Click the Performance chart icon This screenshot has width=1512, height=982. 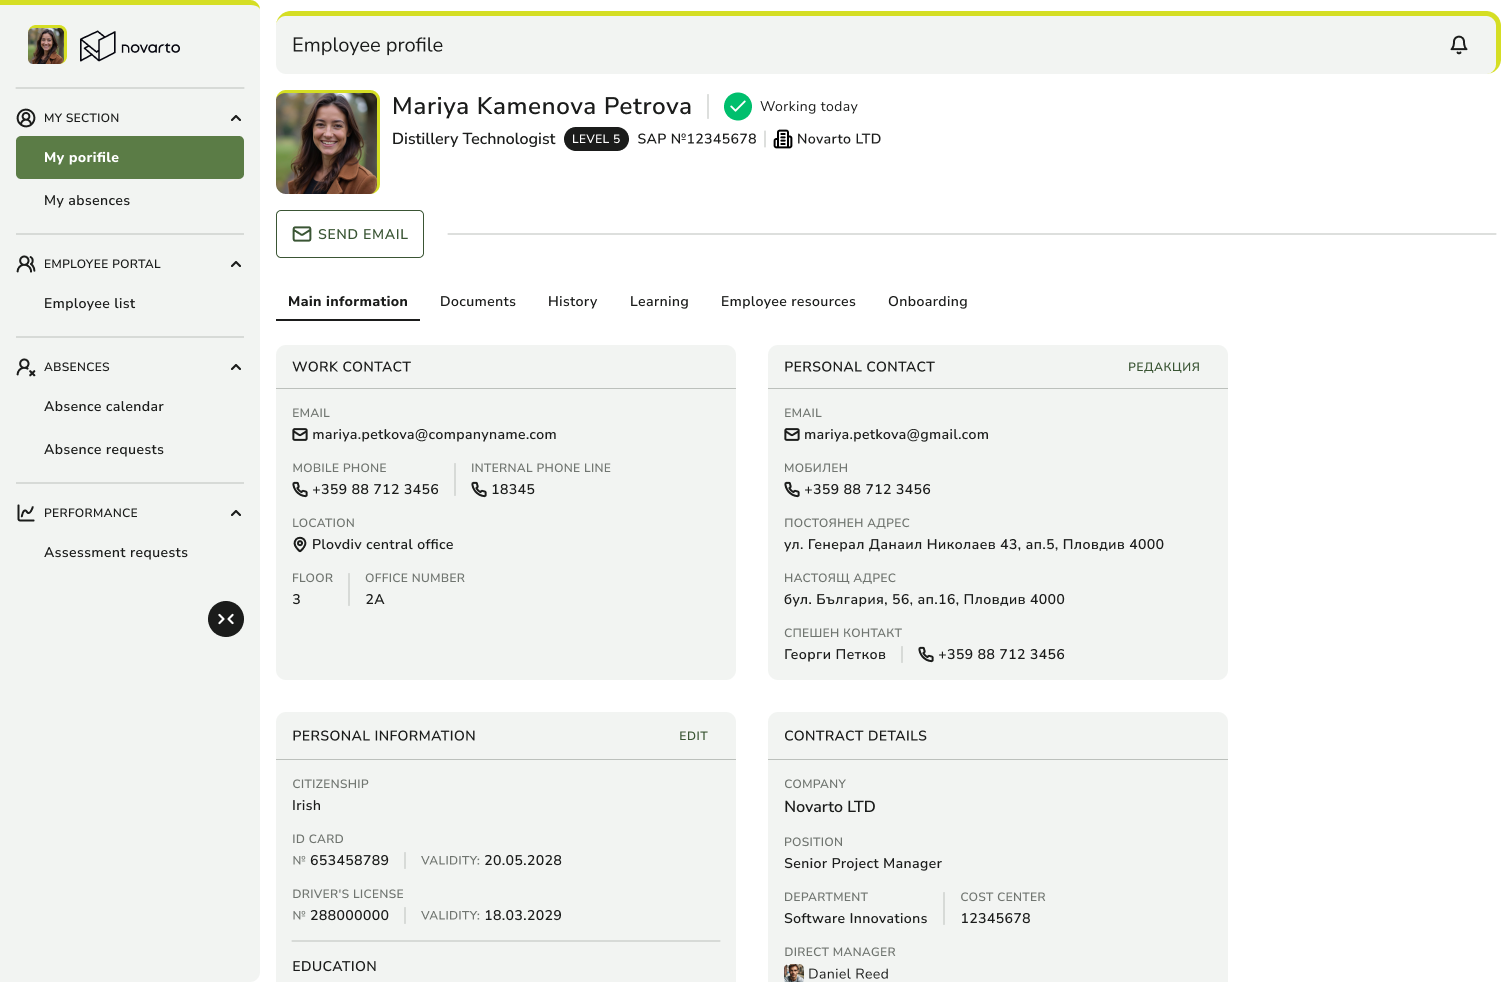click(26, 513)
